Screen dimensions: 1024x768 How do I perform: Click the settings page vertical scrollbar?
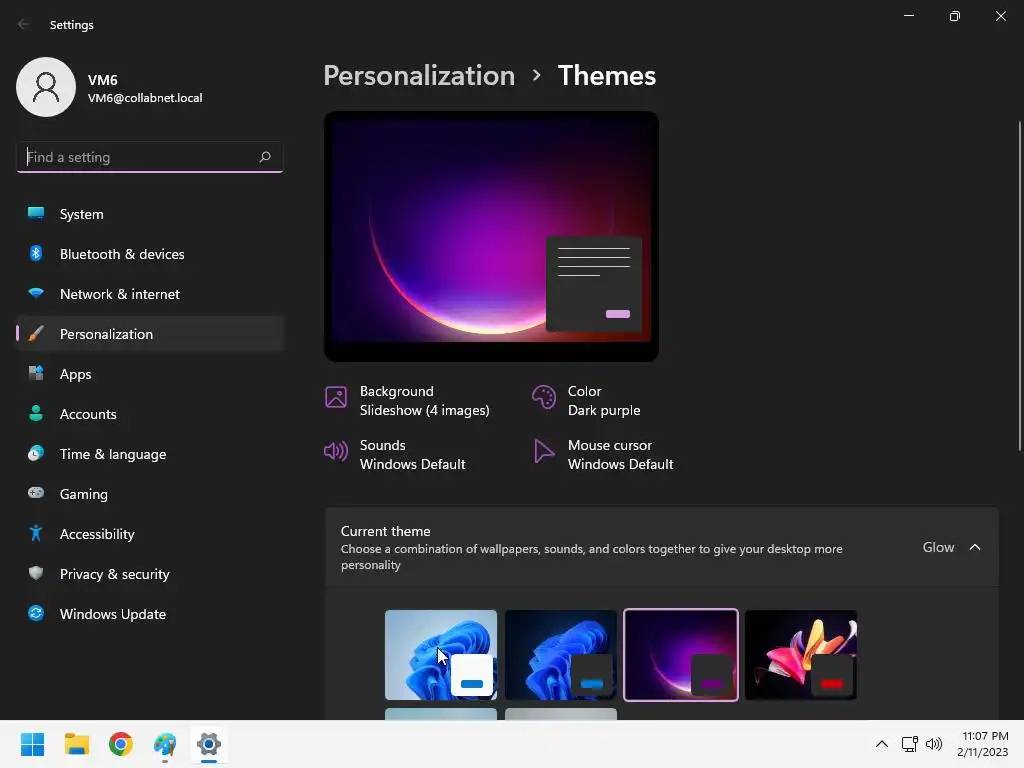pyautogui.click(x=1019, y=285)
